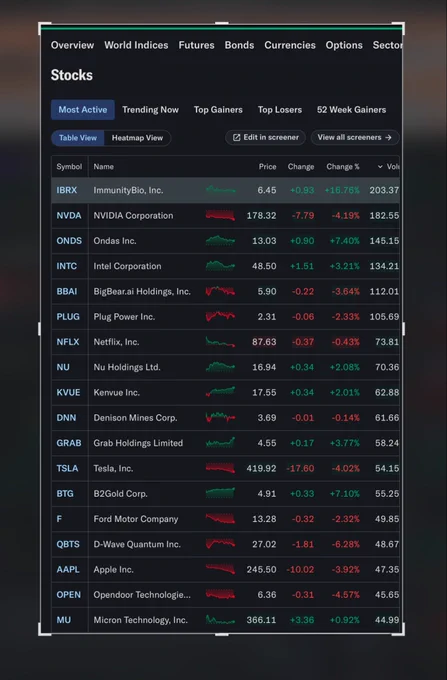Click the Volume sort arrow

[x=380, y=167]
